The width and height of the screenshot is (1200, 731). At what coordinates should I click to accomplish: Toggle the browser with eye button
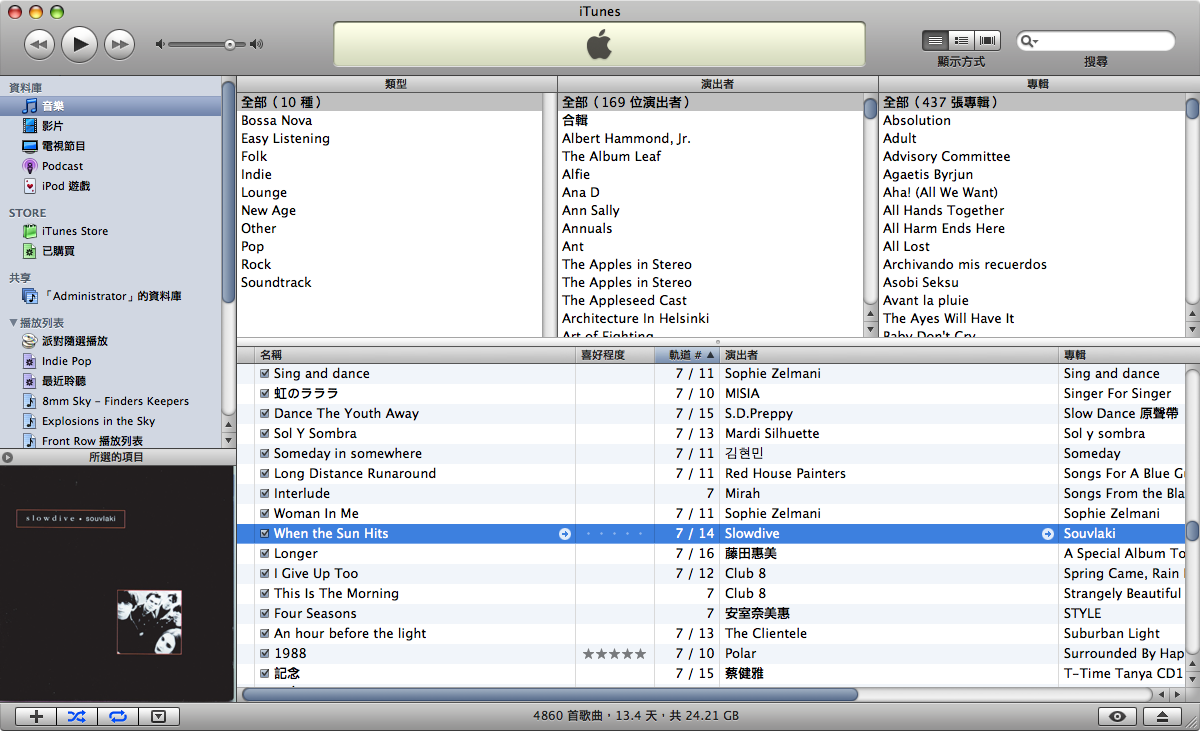1118,716
